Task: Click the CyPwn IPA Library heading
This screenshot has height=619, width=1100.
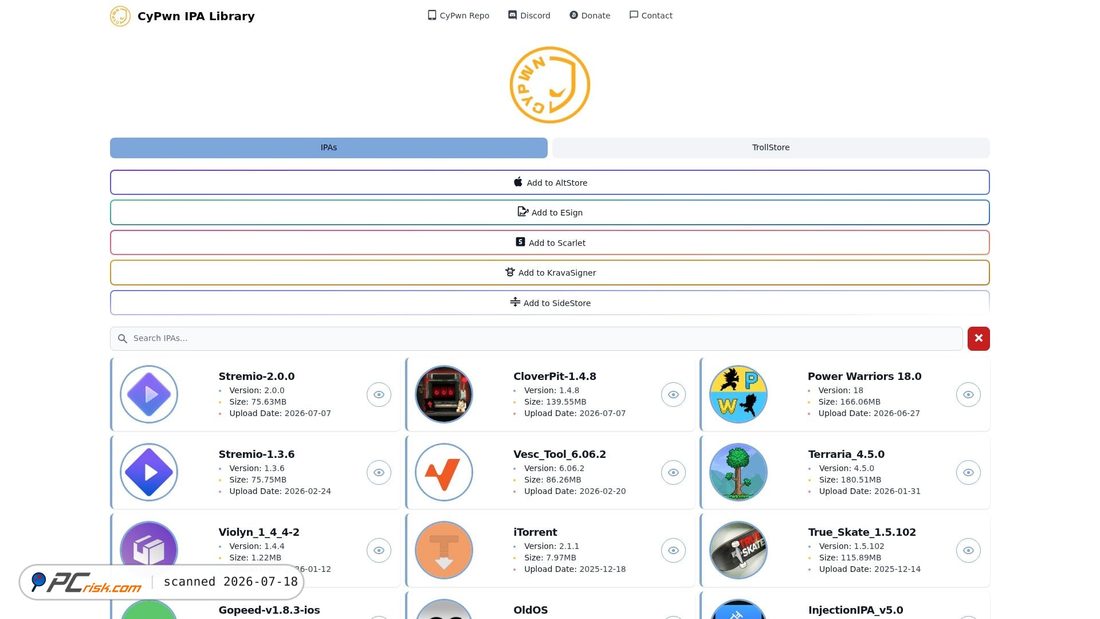Action: click(196, 16)
